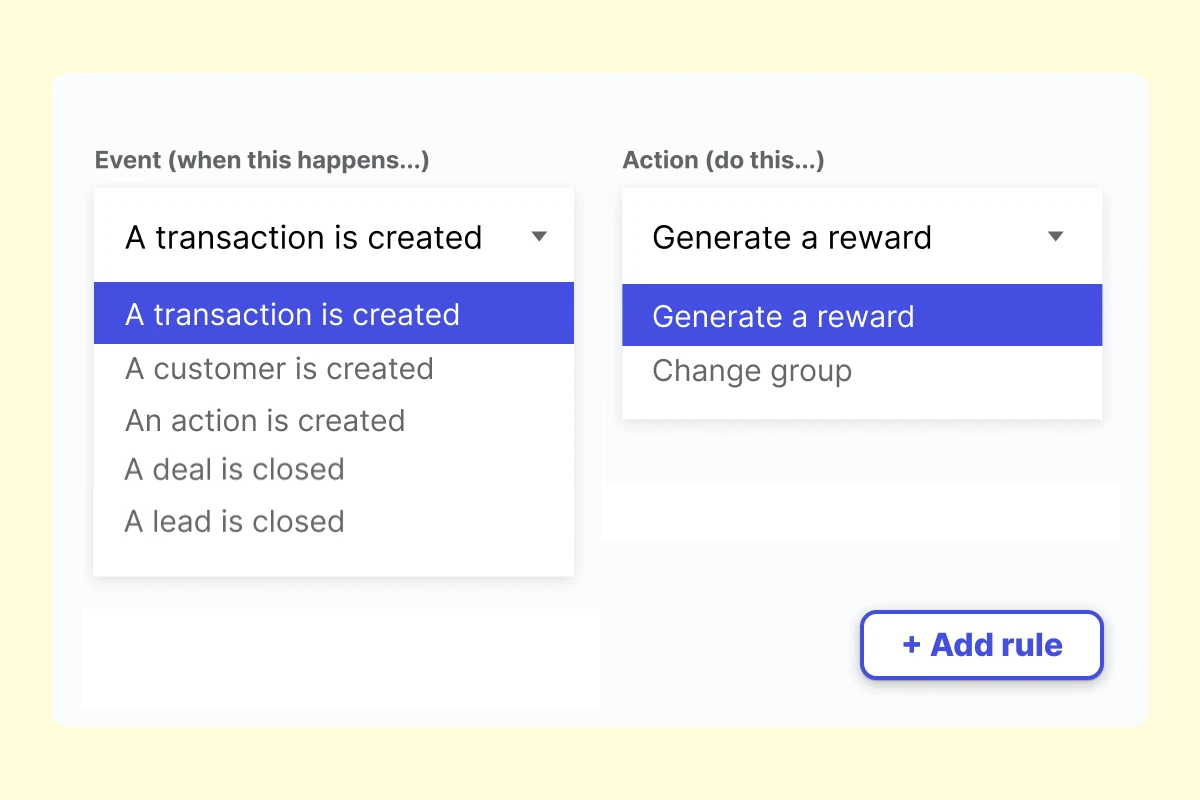The height and width of the screenshot is (800, 1200).
Task: Choose 'A customer is created' event
Action: pyautogui.click(x=279, y=368)
